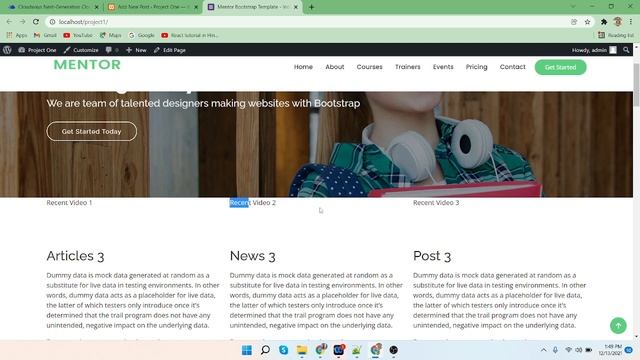Open the Google bookmark
Image resolution: width=640 pixels, height=360 pixels.
point(142,36)
